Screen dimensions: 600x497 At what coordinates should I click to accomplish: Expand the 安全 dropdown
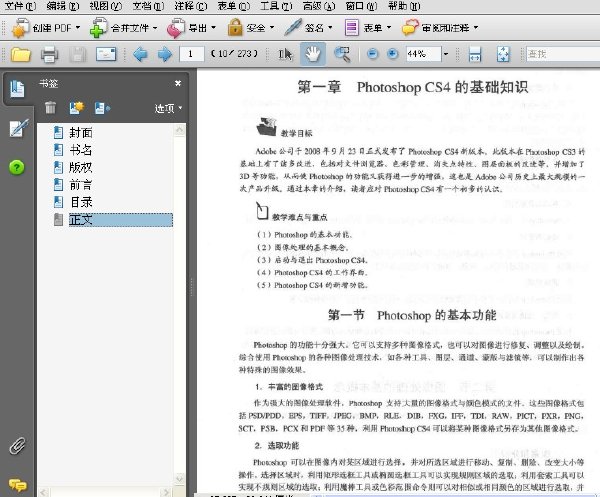tap(272, 28)
